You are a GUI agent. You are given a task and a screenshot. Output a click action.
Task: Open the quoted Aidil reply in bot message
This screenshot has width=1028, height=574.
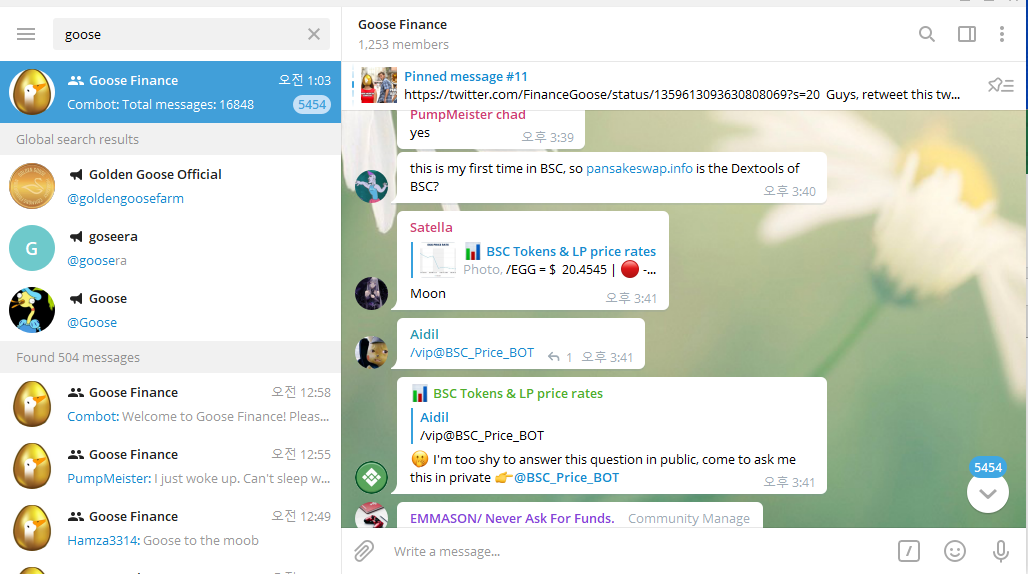pos(482,427)
